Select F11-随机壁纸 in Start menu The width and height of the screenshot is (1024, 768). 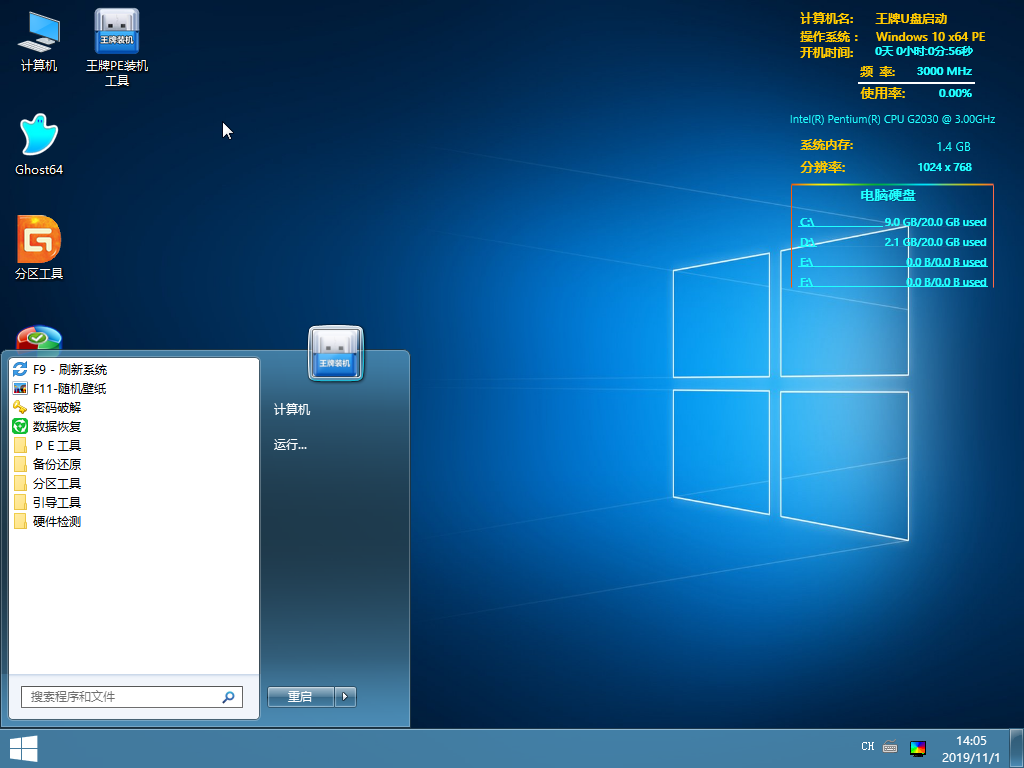134,389
